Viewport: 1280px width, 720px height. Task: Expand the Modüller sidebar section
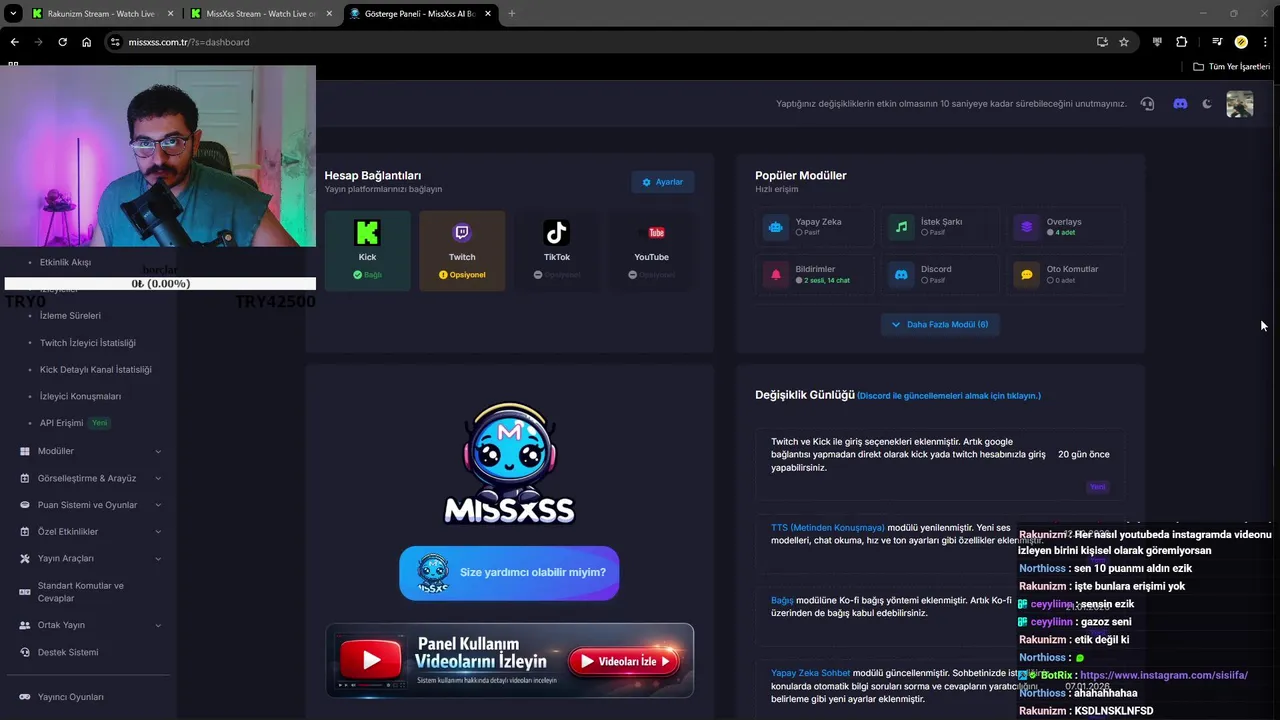pyautogui.click(x=90, y=451)
